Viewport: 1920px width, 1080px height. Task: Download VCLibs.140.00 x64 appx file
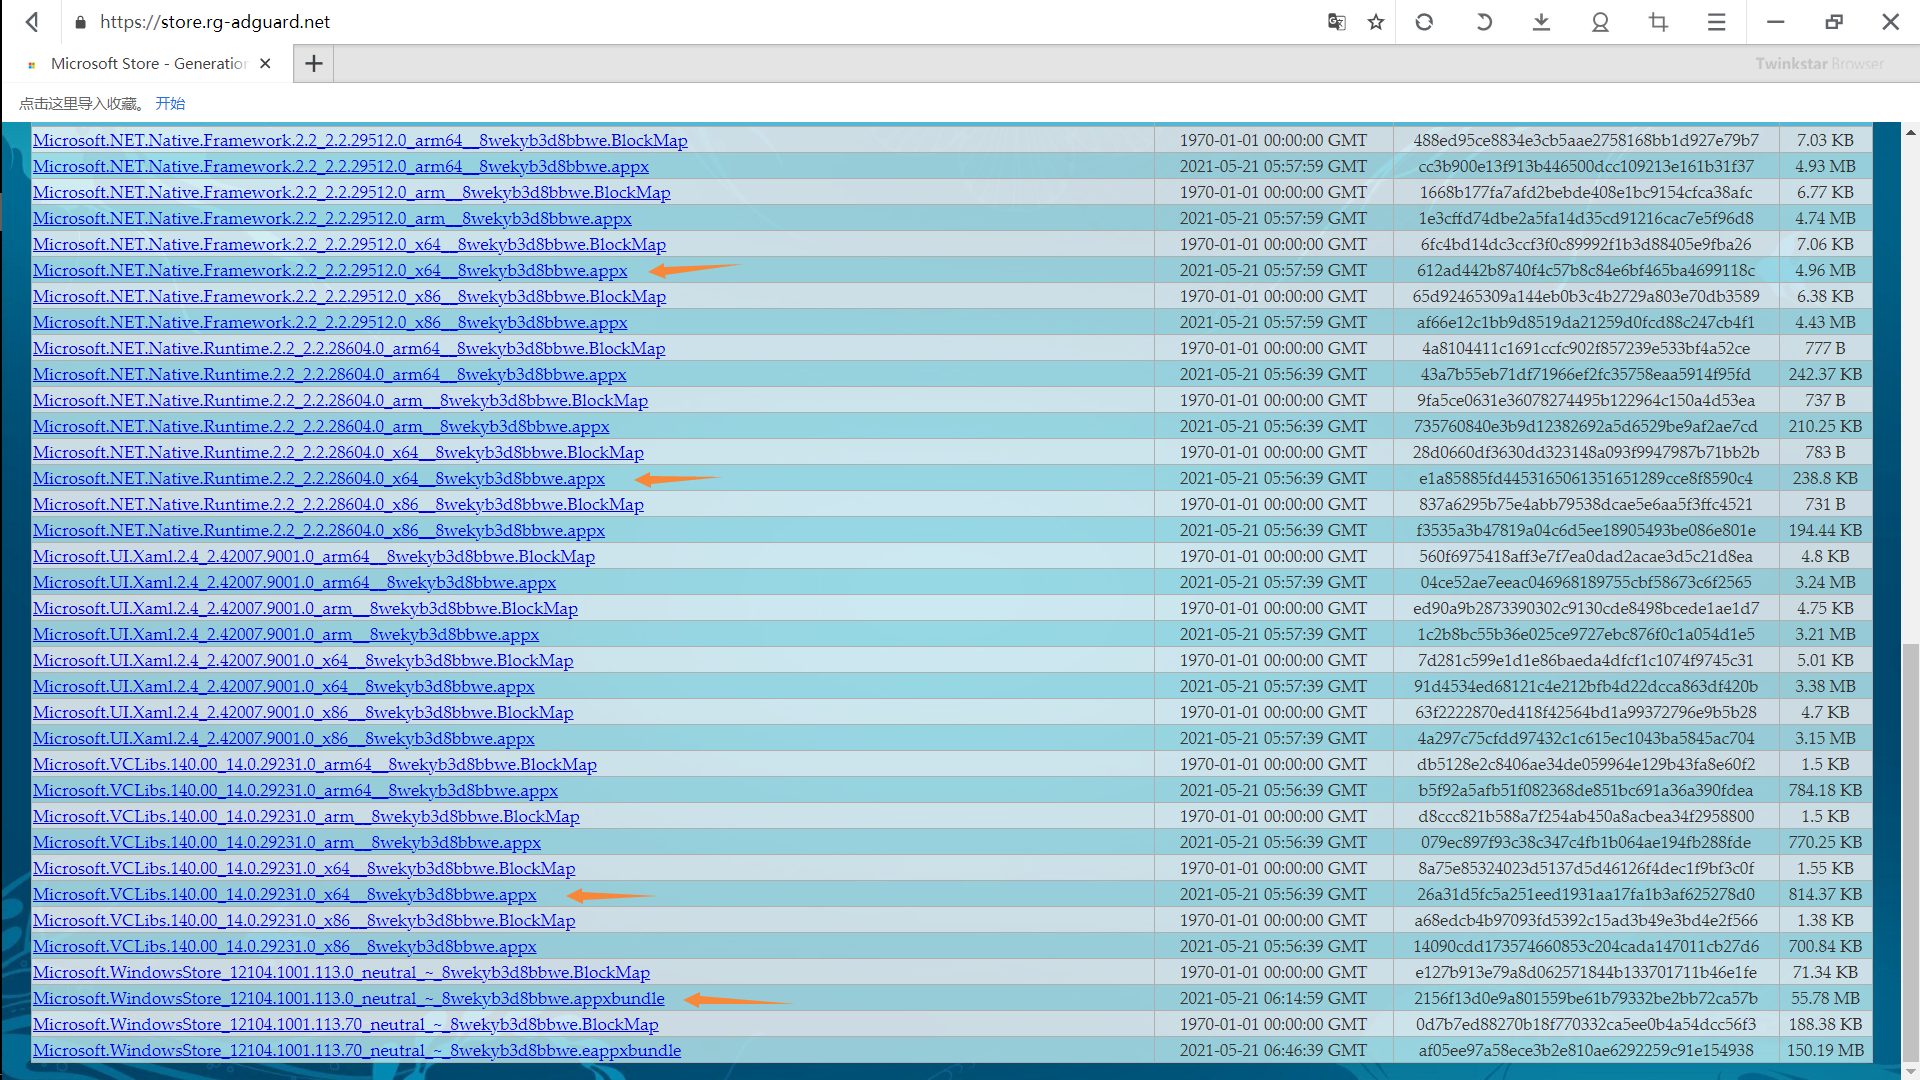pyautogui.click(x=285, y=894)
